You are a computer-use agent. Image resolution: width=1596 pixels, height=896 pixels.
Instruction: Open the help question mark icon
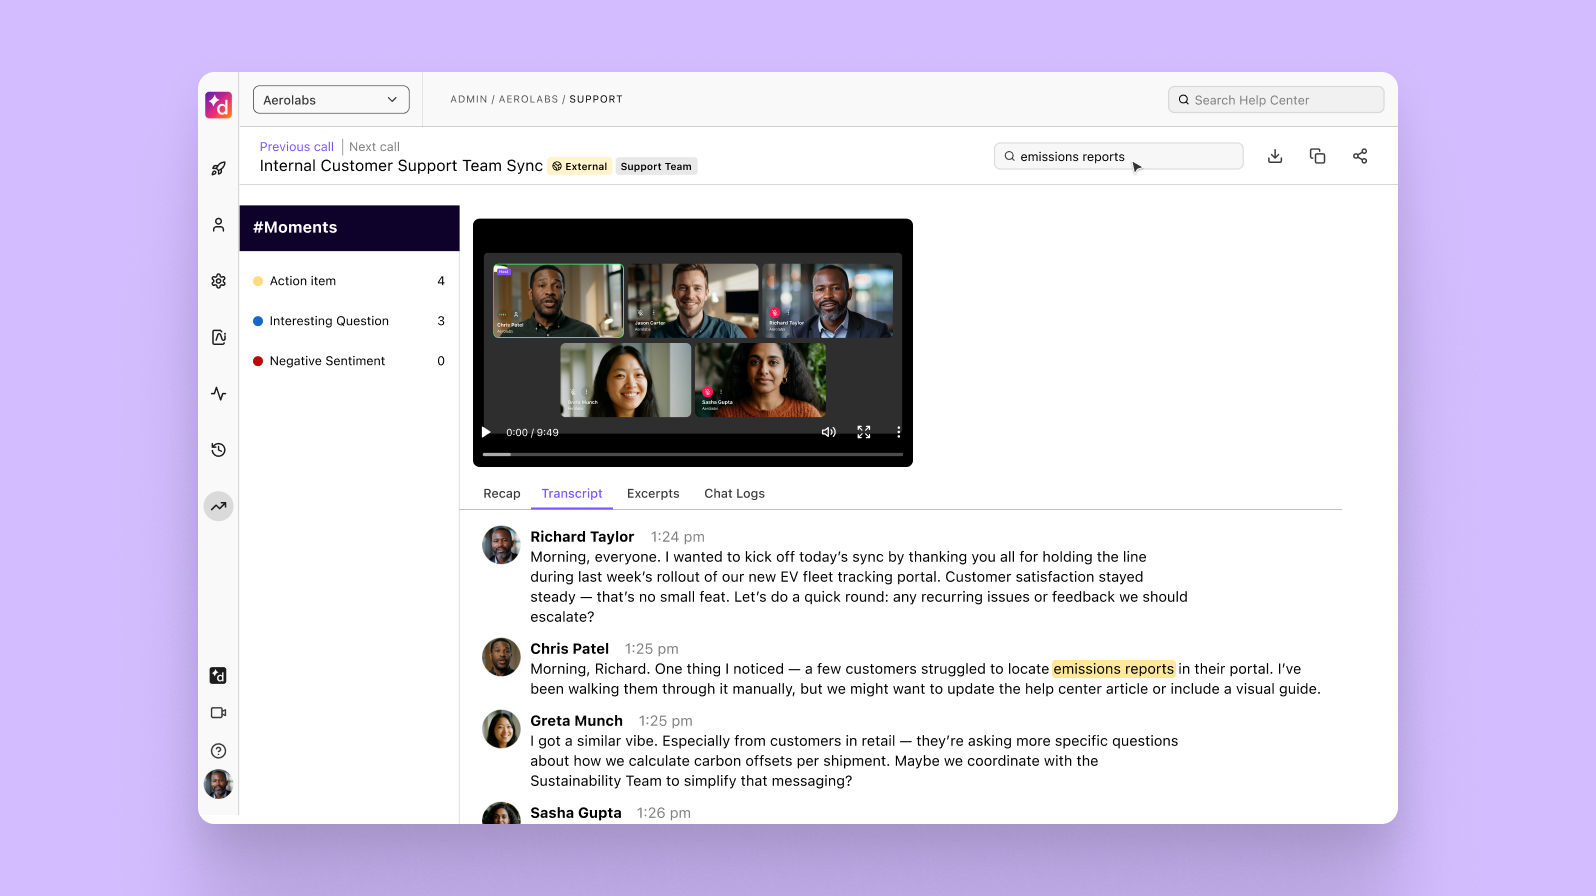[218, 751]
